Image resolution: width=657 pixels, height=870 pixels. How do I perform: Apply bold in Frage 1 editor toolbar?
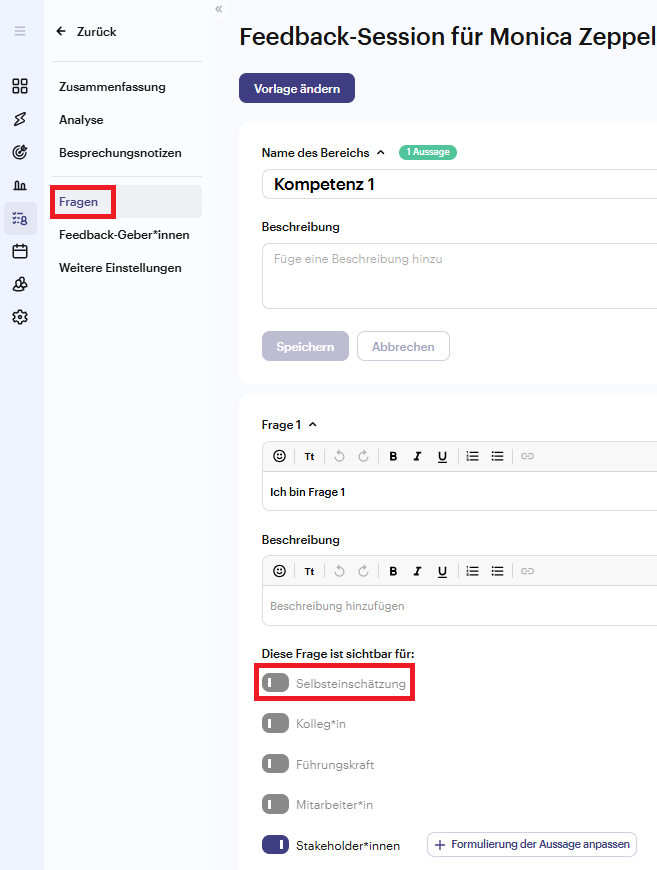(393, 456)
